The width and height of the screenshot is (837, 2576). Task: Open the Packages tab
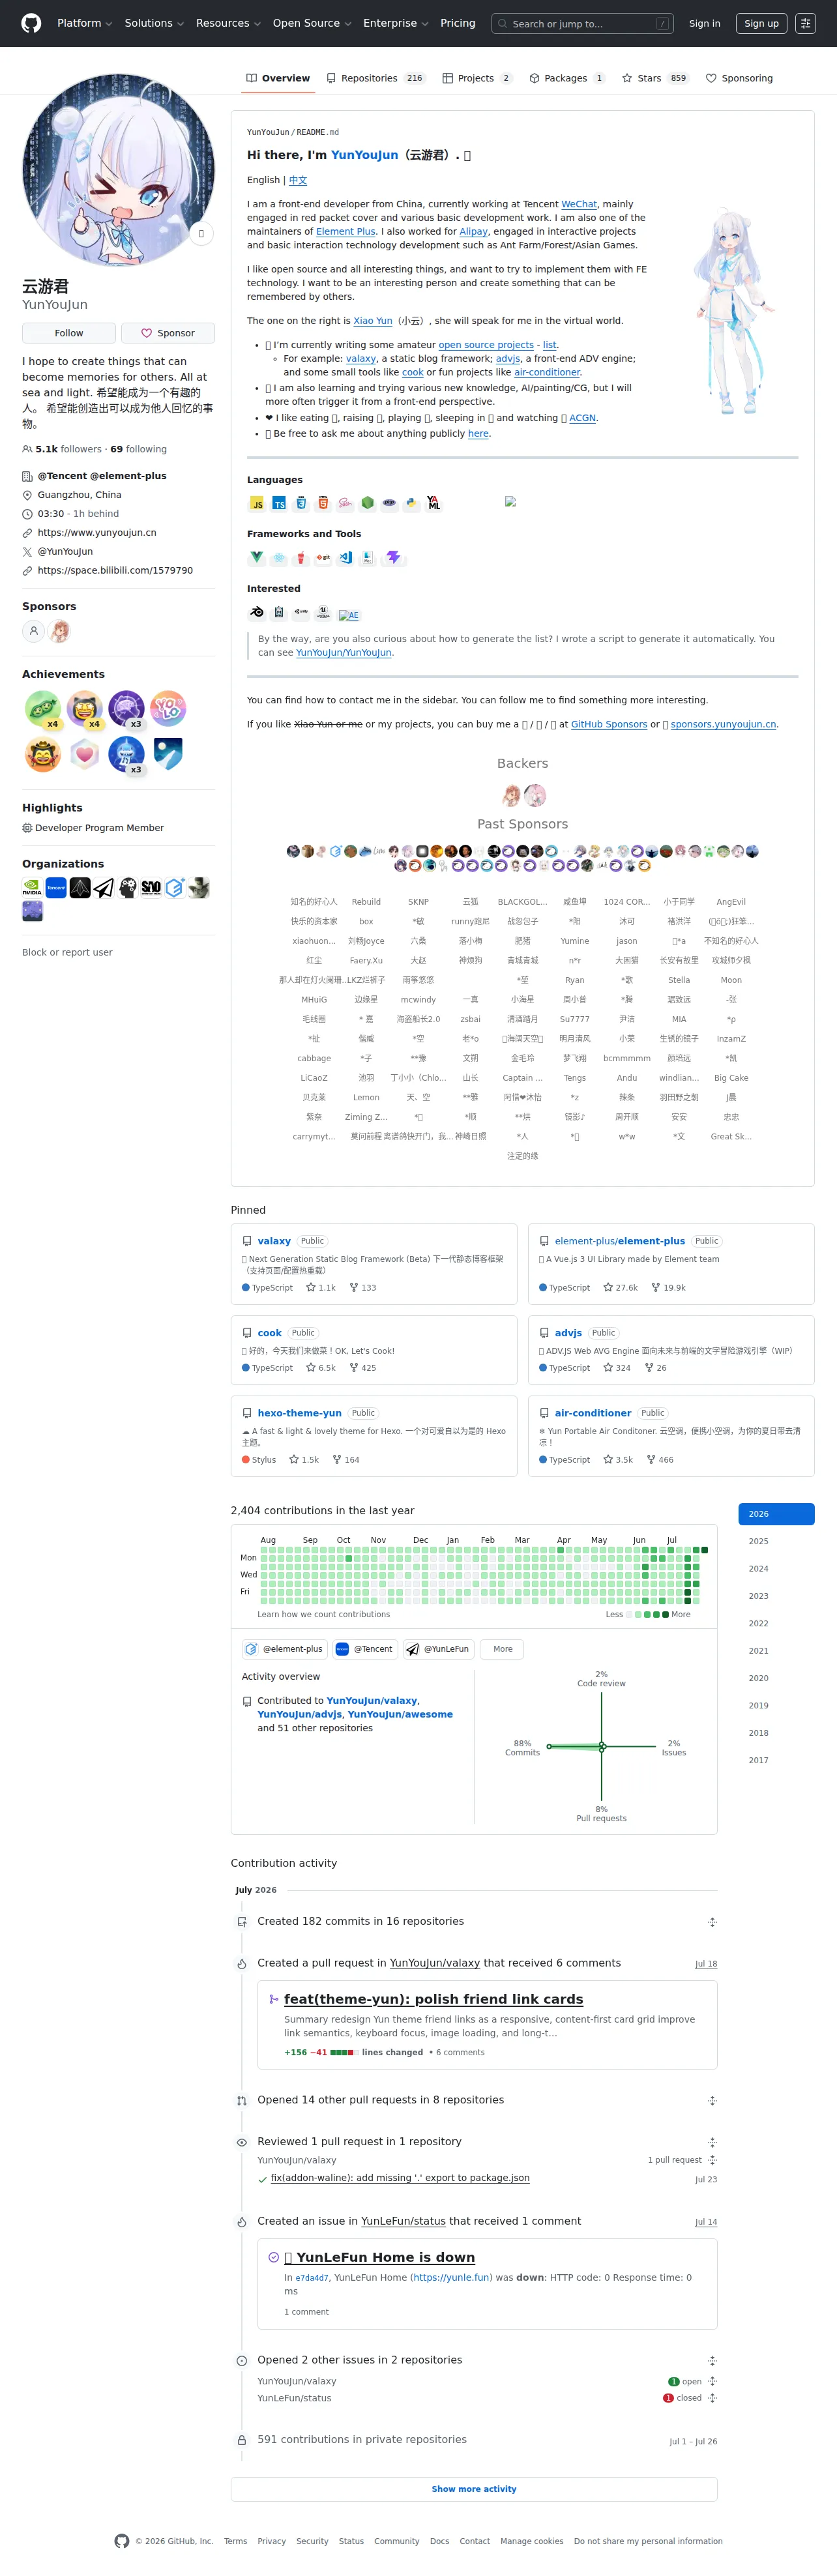pos(567,78)
